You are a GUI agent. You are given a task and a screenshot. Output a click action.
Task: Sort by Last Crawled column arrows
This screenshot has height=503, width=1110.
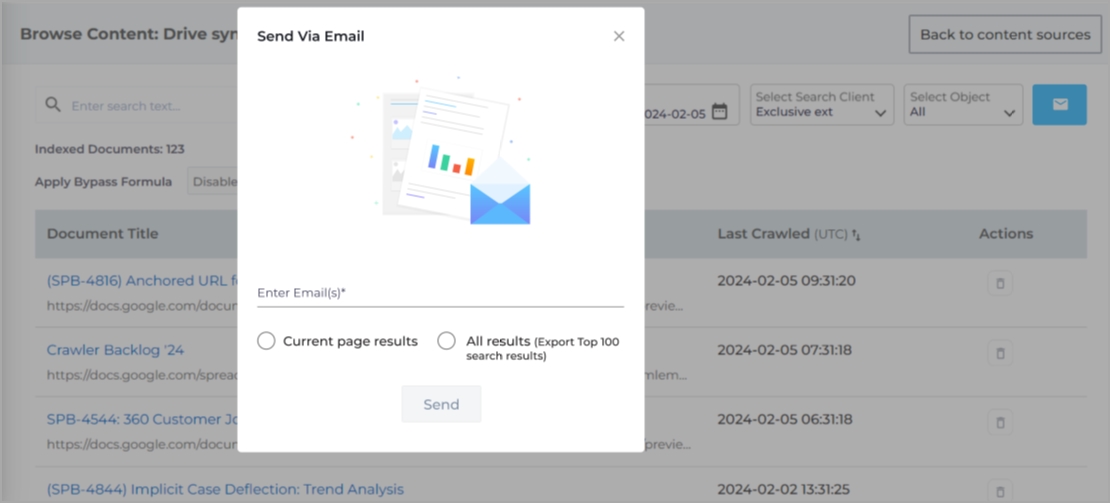[856, 234]
